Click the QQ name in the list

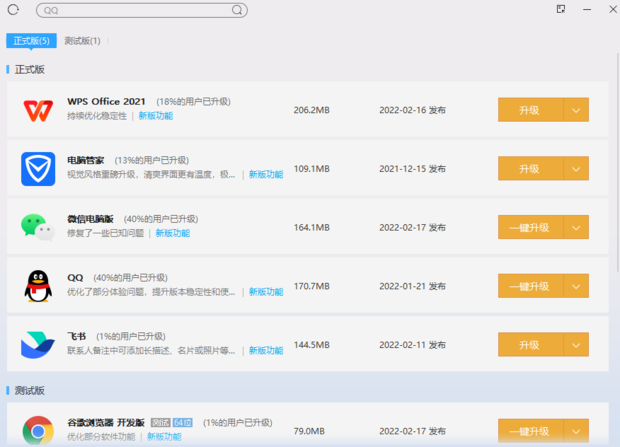[x=75, y=278]
